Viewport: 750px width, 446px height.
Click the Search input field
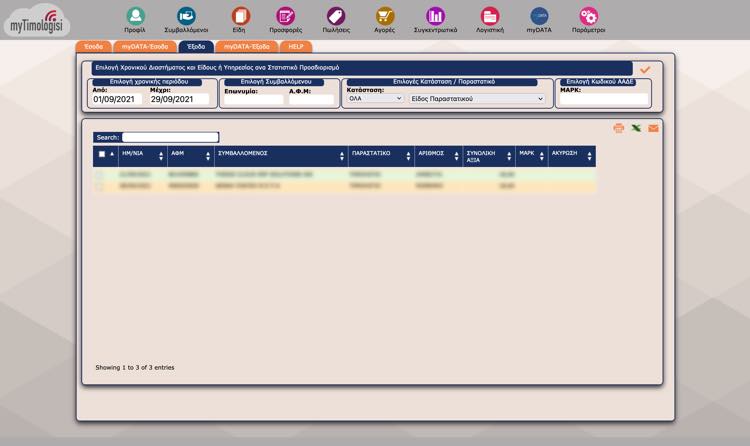click(x=170, y=137)
